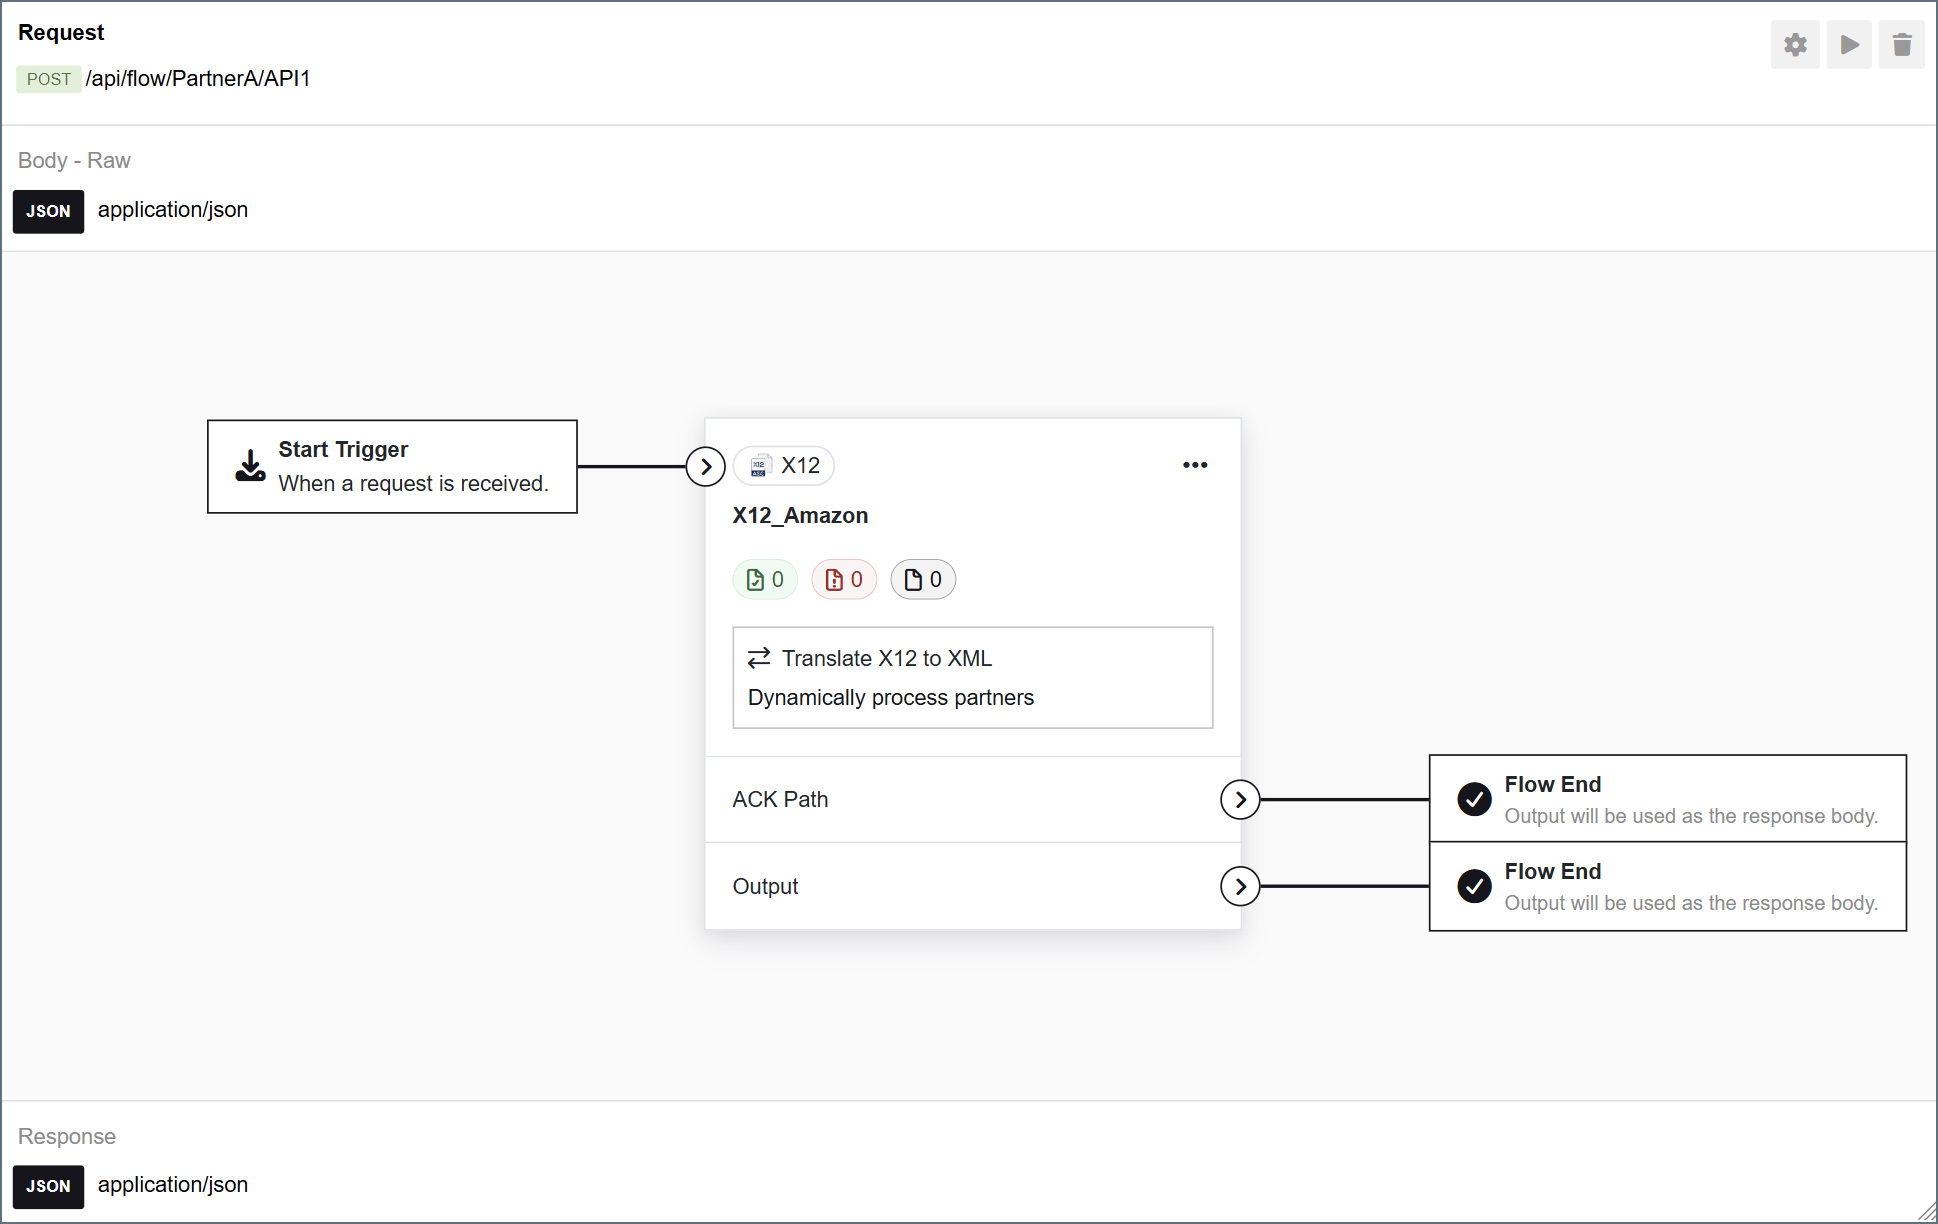
Task: Click the ACK Path output arrow
Action: (1240, 800)
